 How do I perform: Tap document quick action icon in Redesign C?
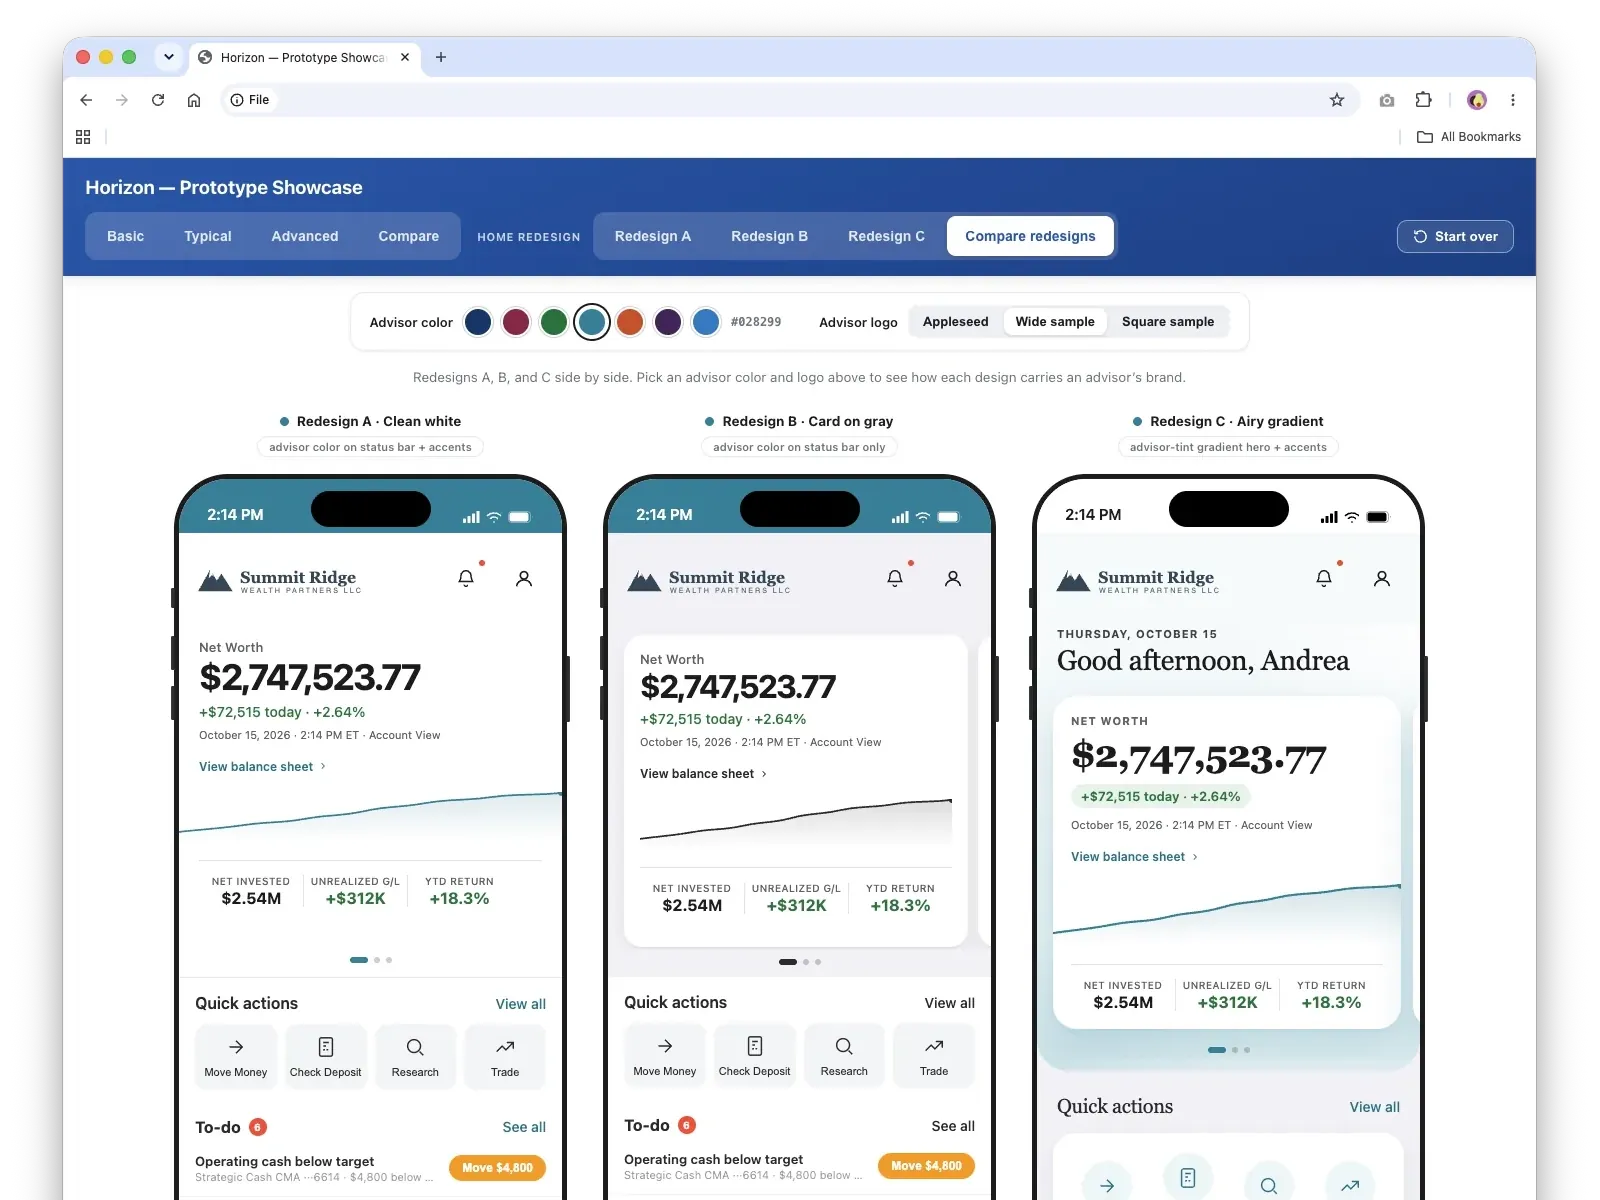tap(1188, 1177)
